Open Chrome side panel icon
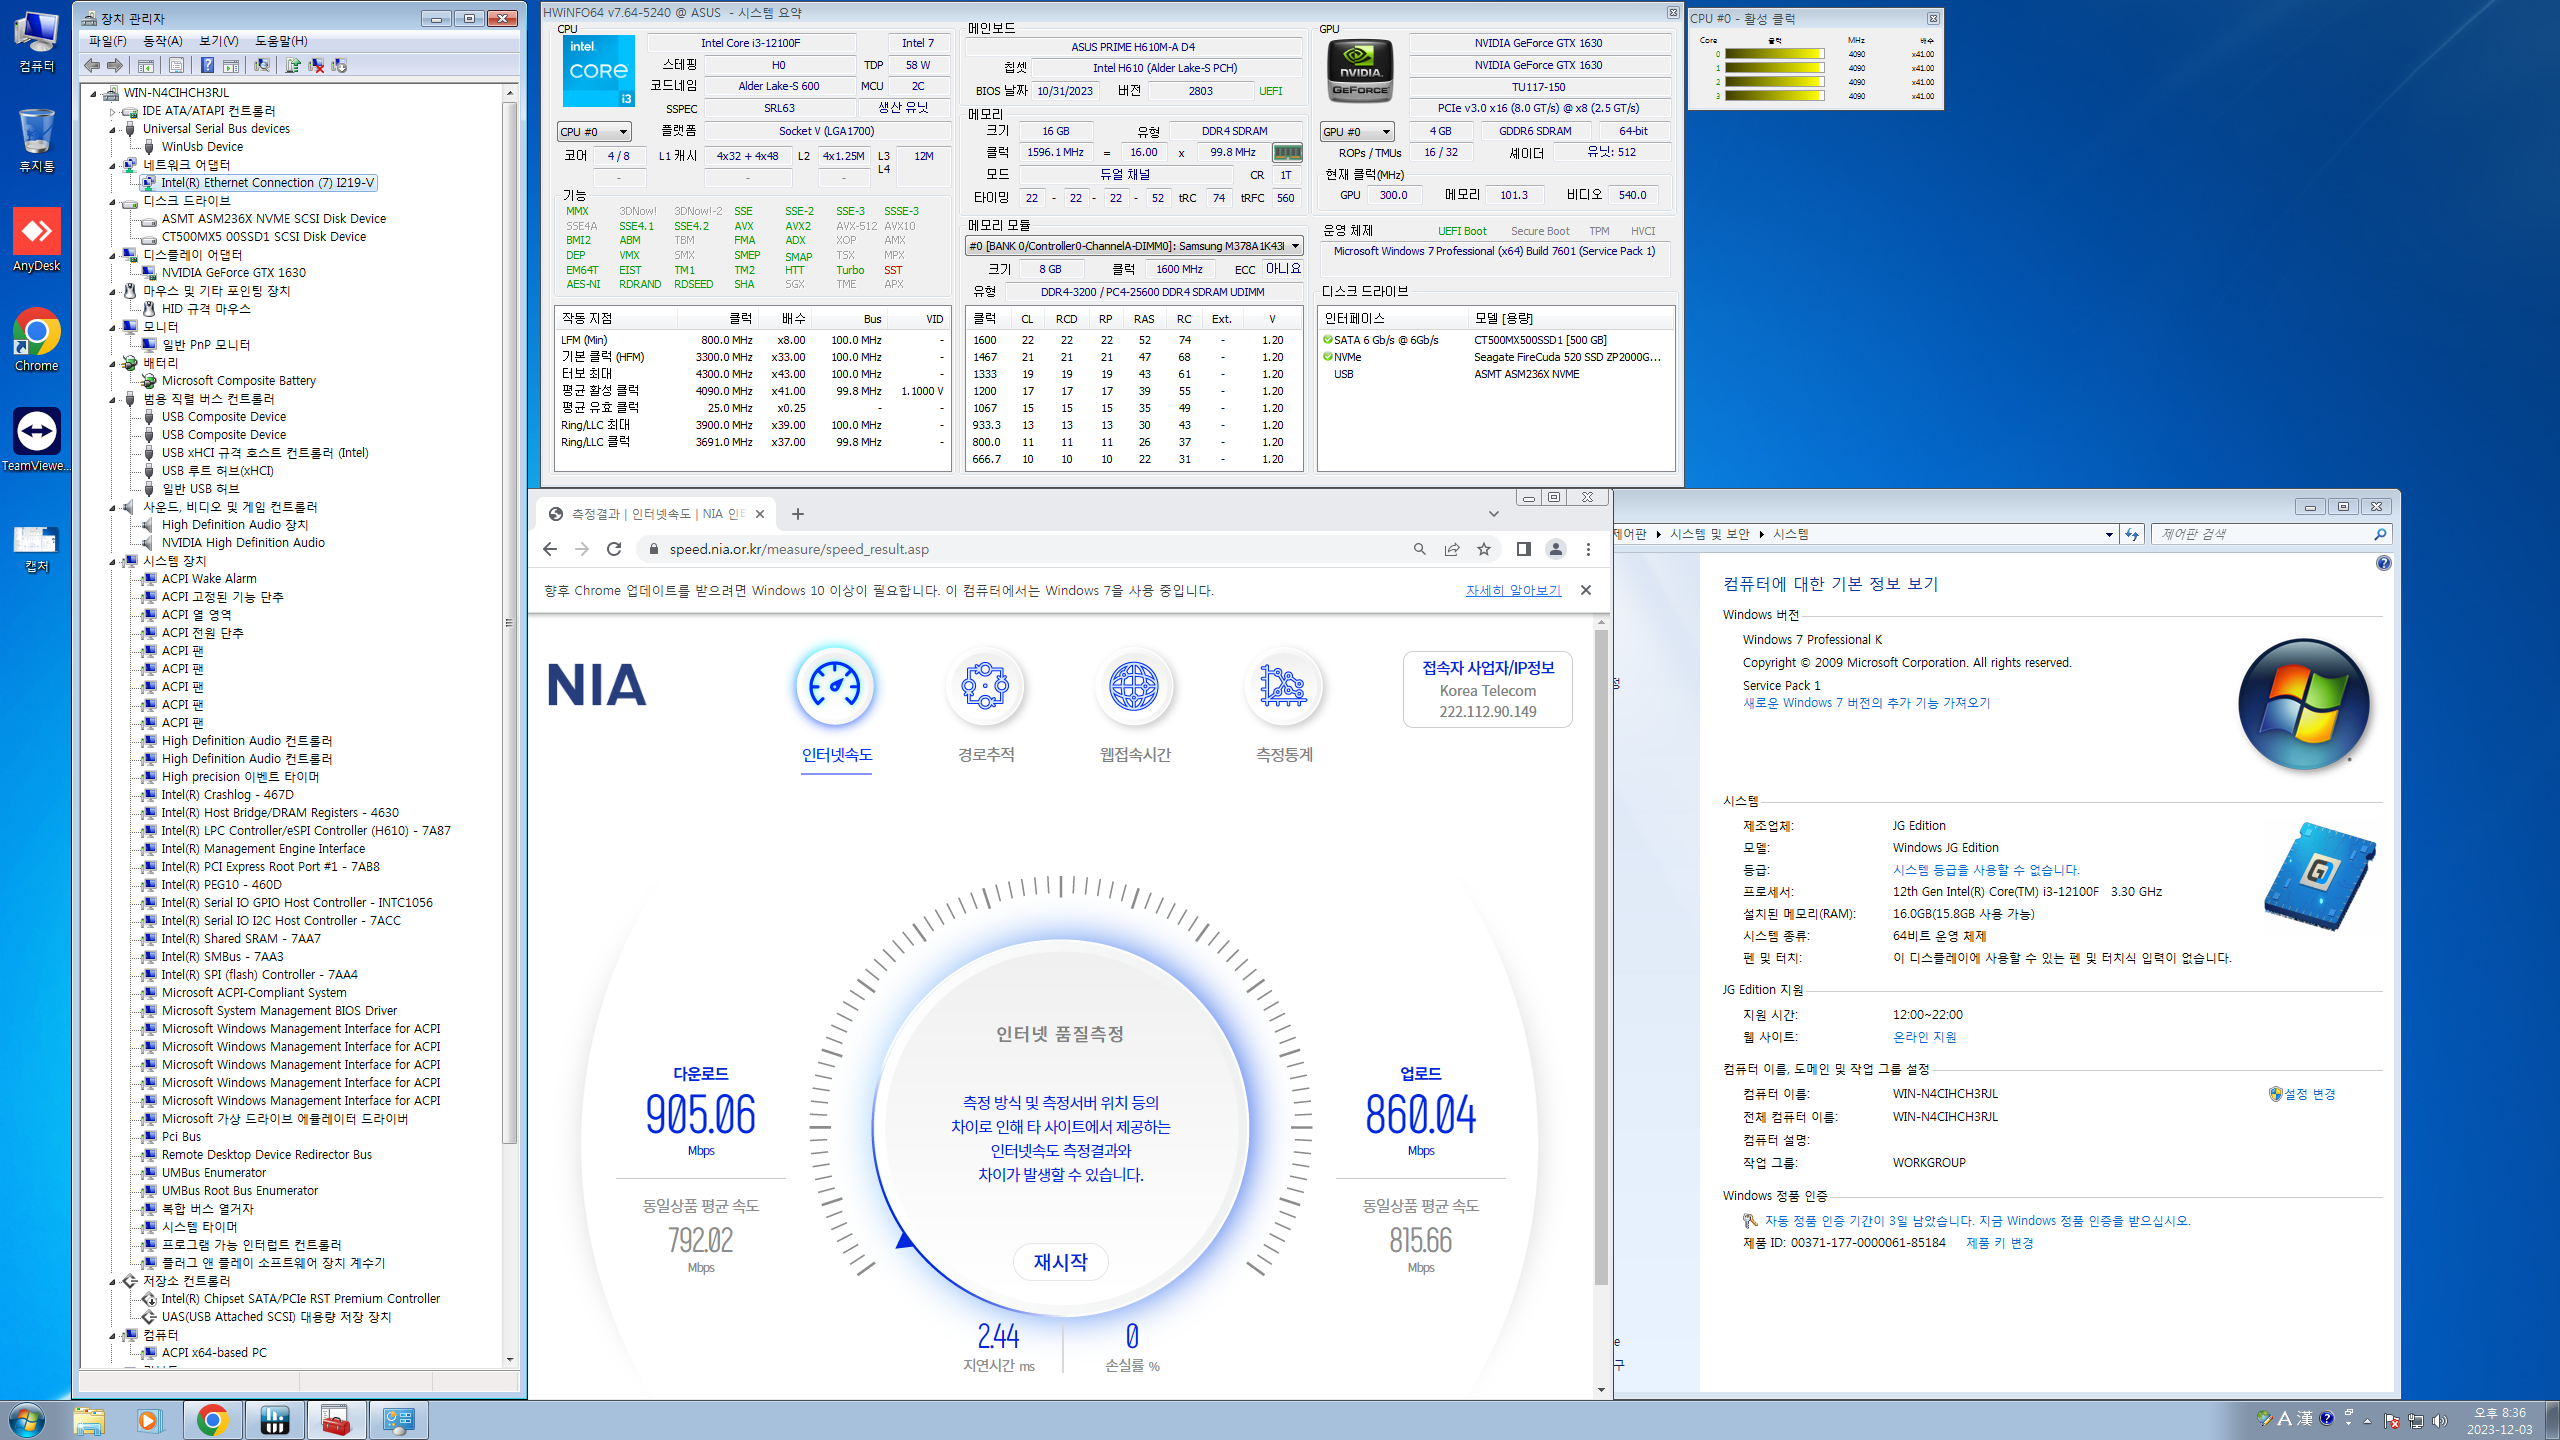The width and height of the screenshot is (2560, 1440). pos(1523,549)
